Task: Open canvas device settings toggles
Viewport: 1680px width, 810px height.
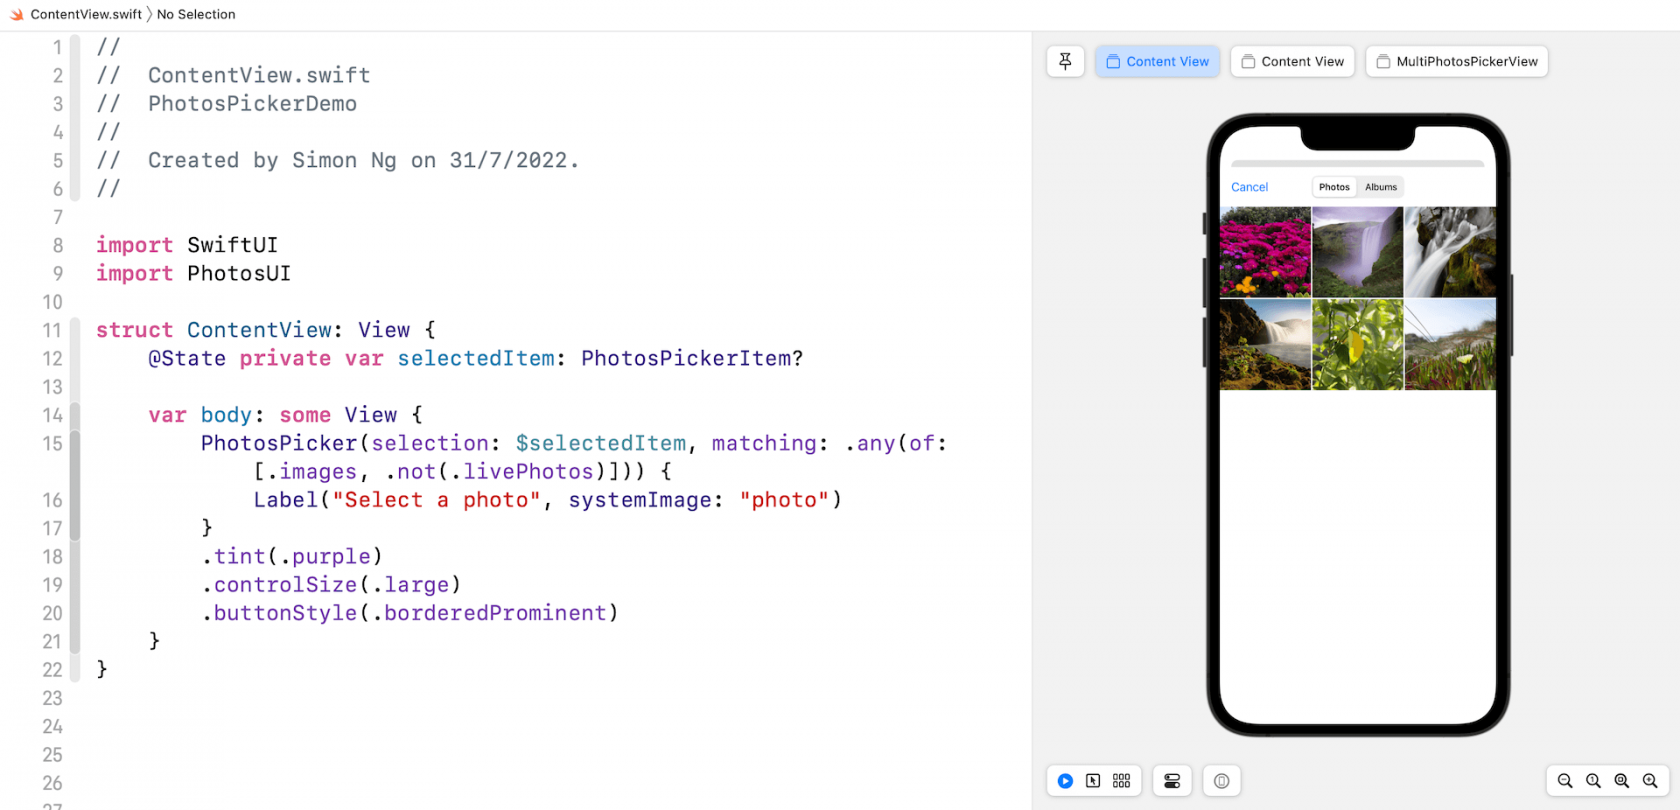Action: 1172,781
